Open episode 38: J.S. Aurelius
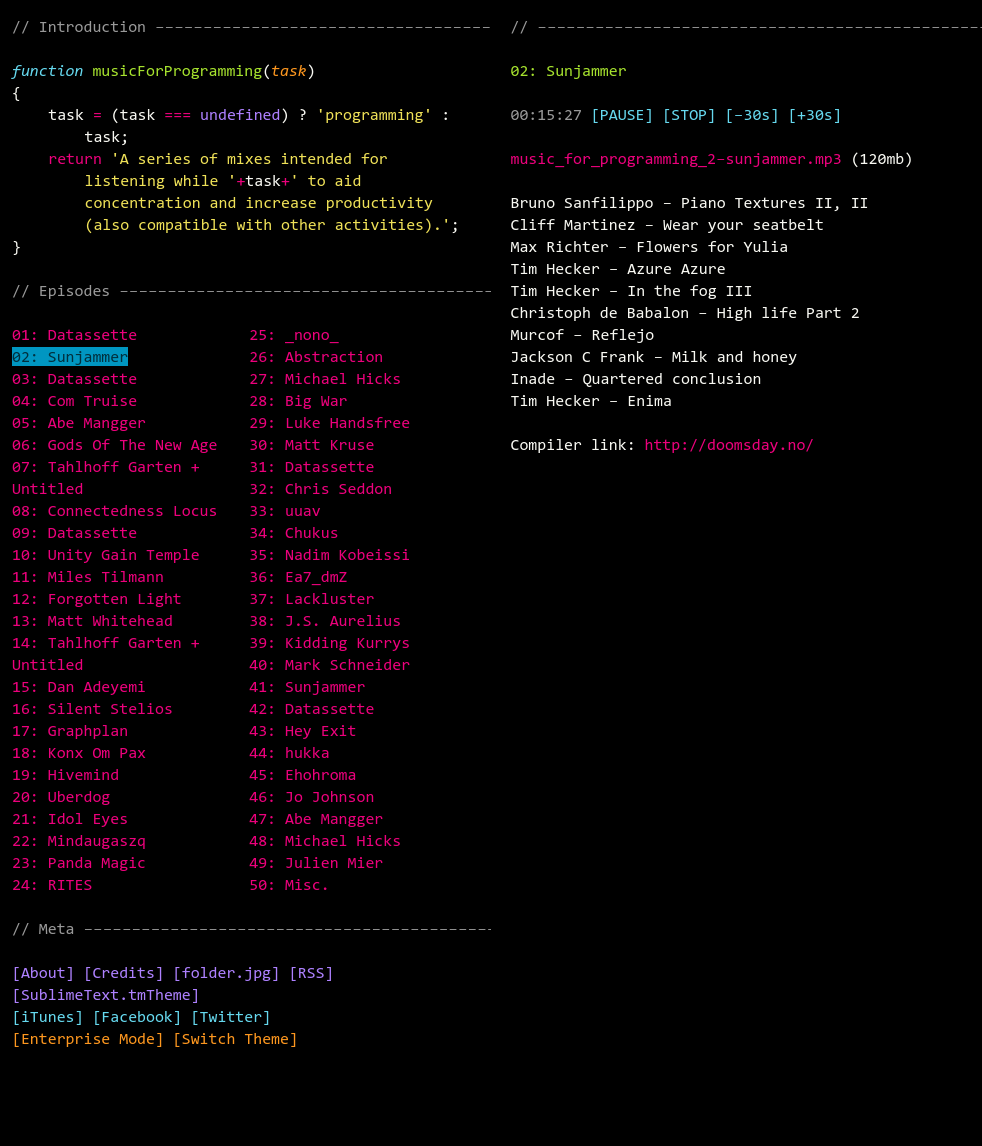982x1146 pixels. tap(325, 621)
